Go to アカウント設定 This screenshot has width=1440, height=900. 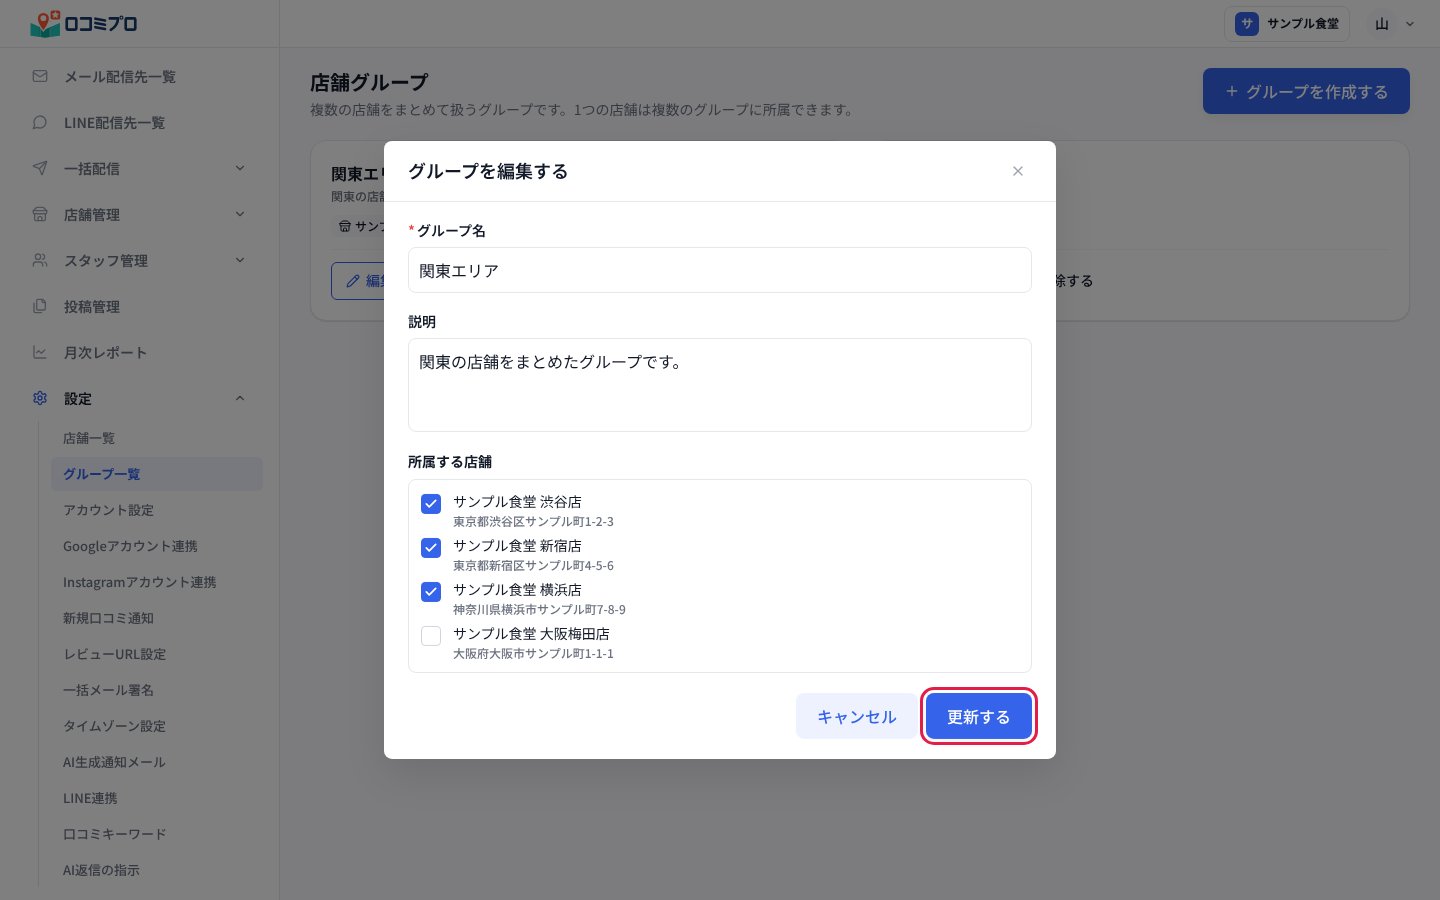click(157, 510)
